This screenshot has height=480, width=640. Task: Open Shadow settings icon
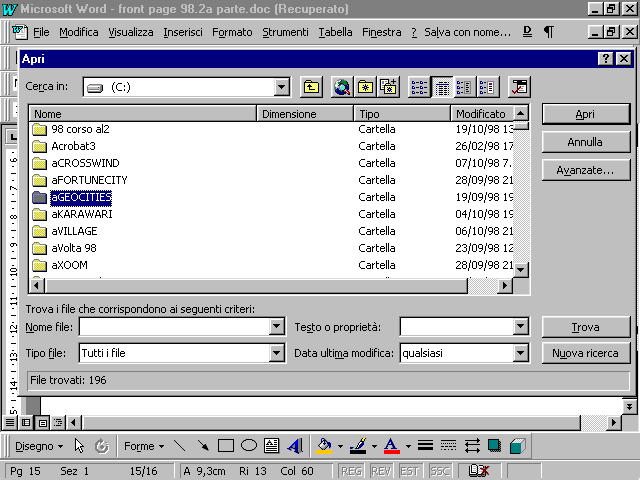point(494,446)
